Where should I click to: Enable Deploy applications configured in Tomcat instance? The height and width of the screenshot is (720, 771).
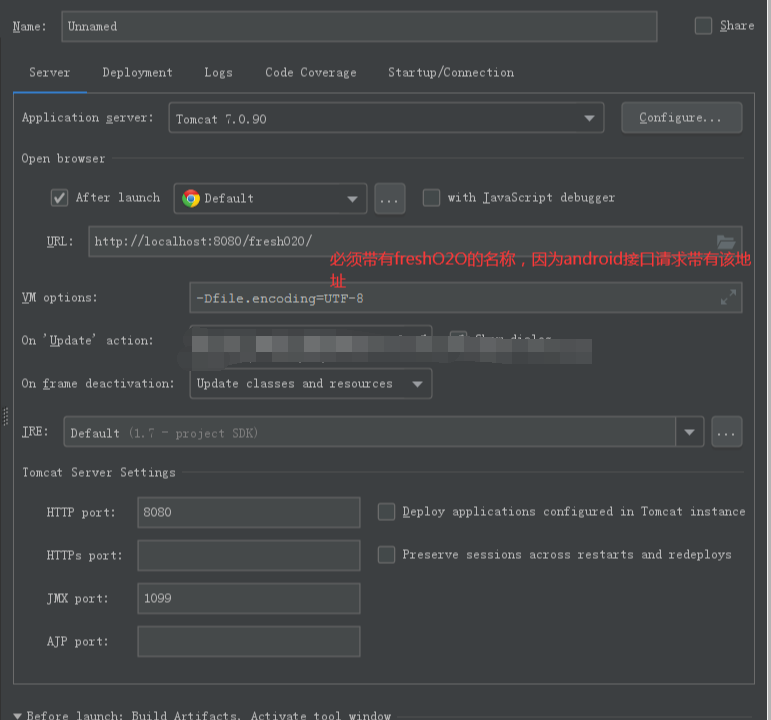[x=386, y=511]
